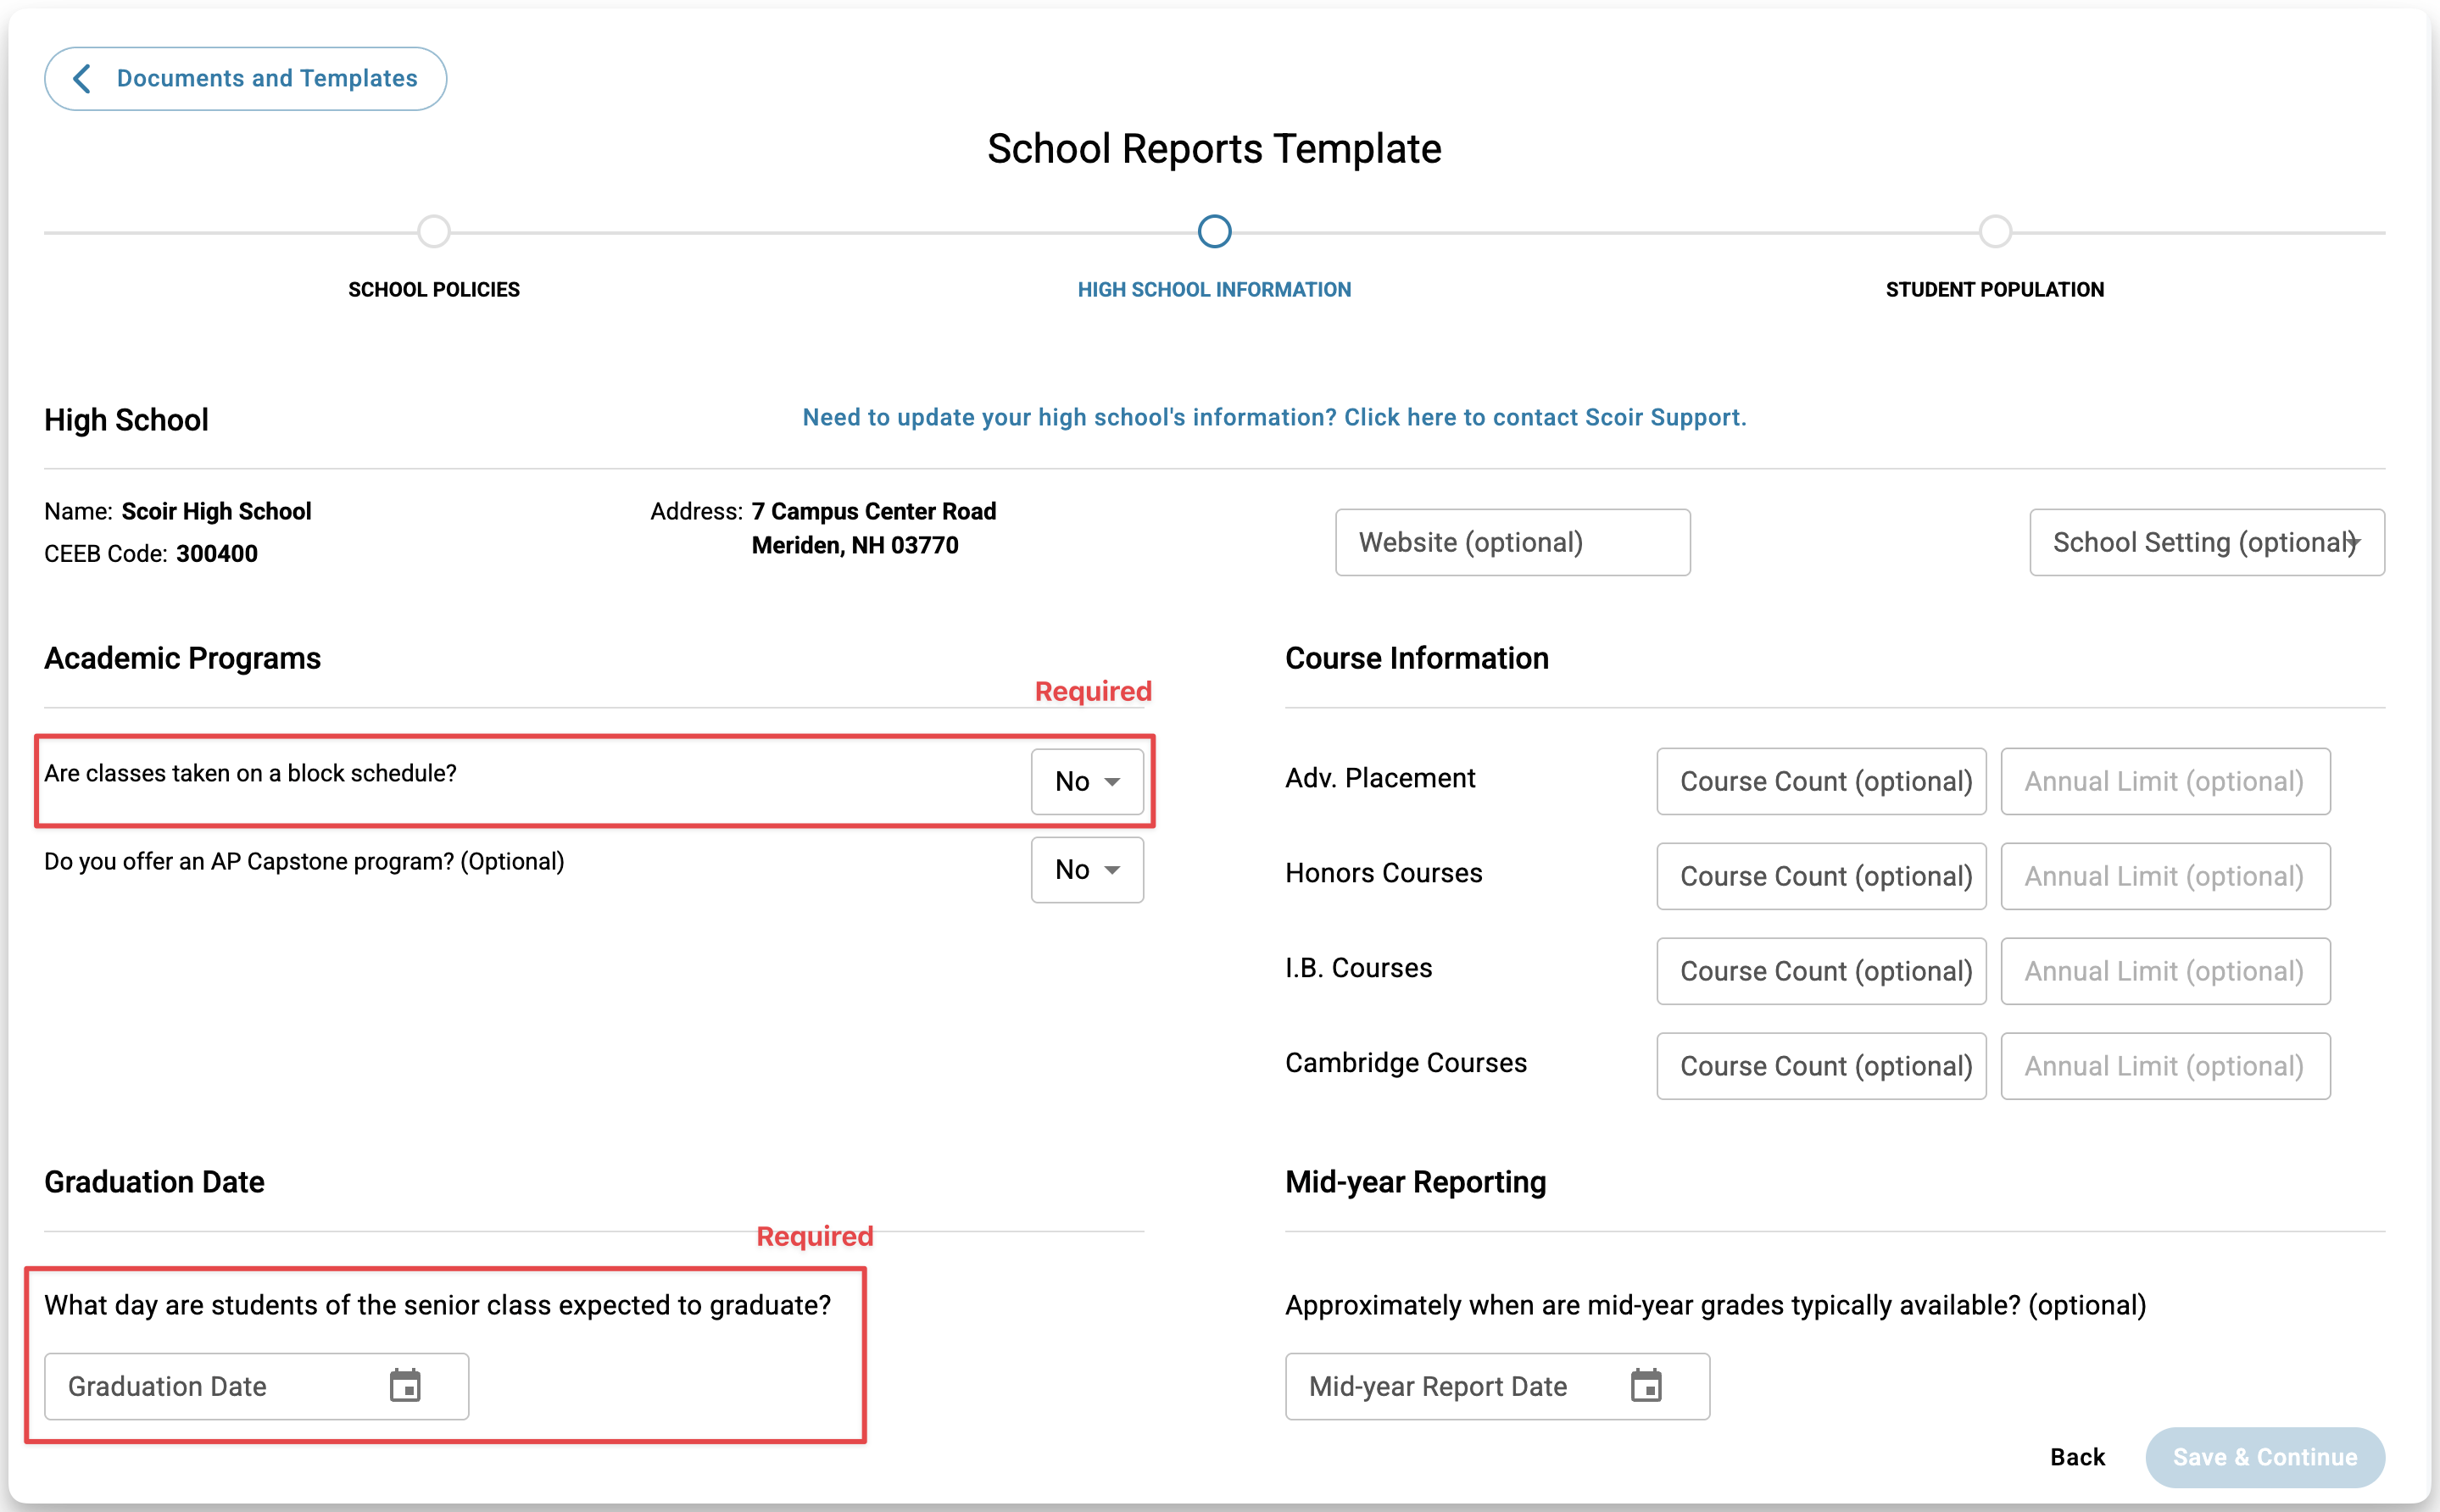This screenshot has width=2440, height=1512.
Task: Select the Student Population step circle
Action: coord(1995,231)
